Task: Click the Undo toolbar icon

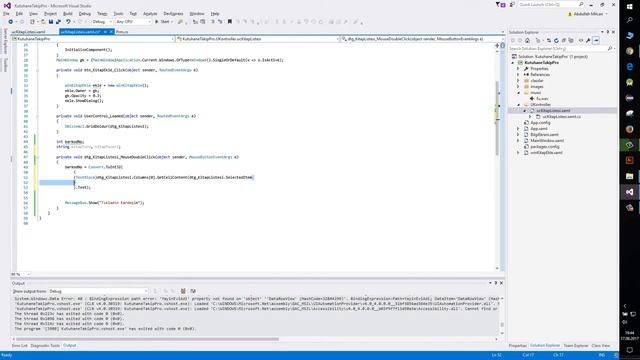Action: point(68,22)
